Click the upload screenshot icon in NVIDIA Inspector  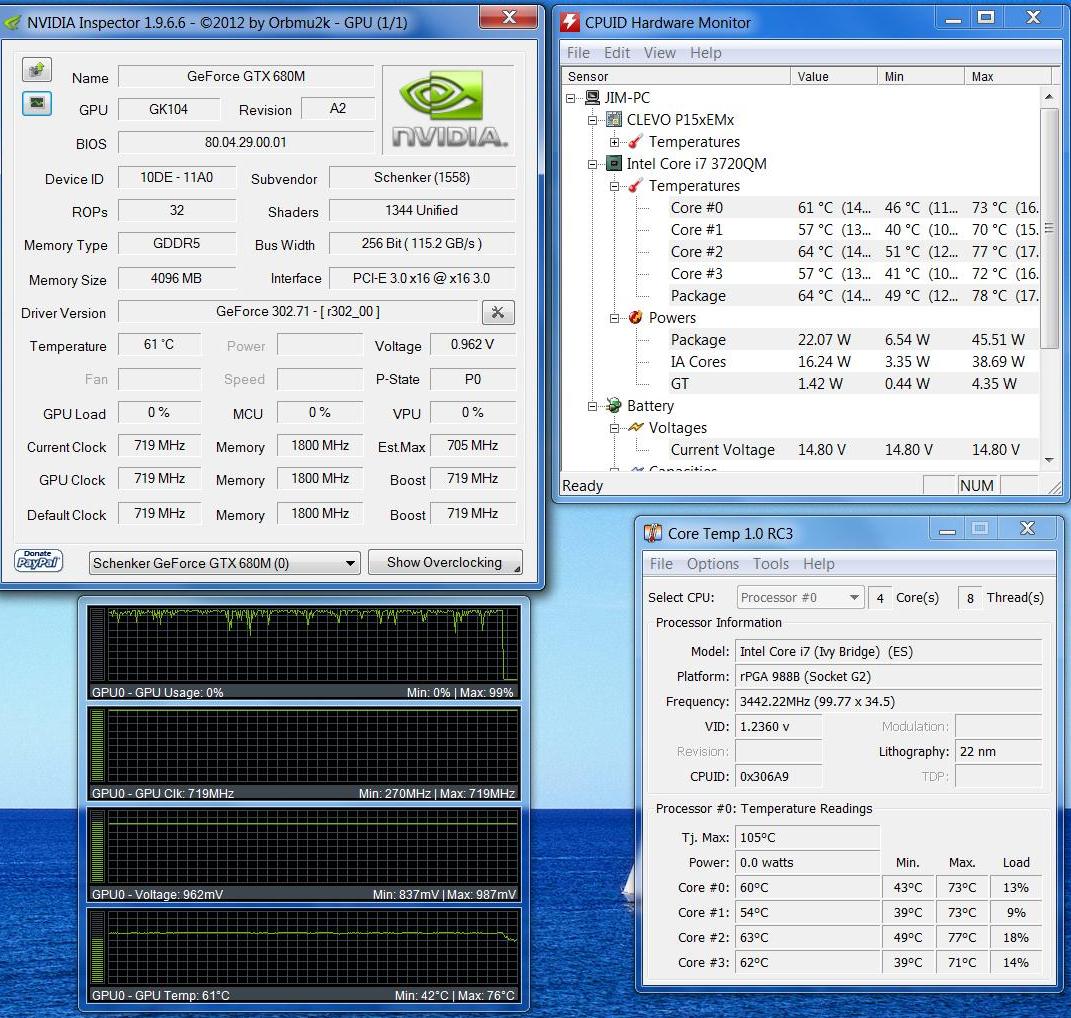(x=37, y=69)
